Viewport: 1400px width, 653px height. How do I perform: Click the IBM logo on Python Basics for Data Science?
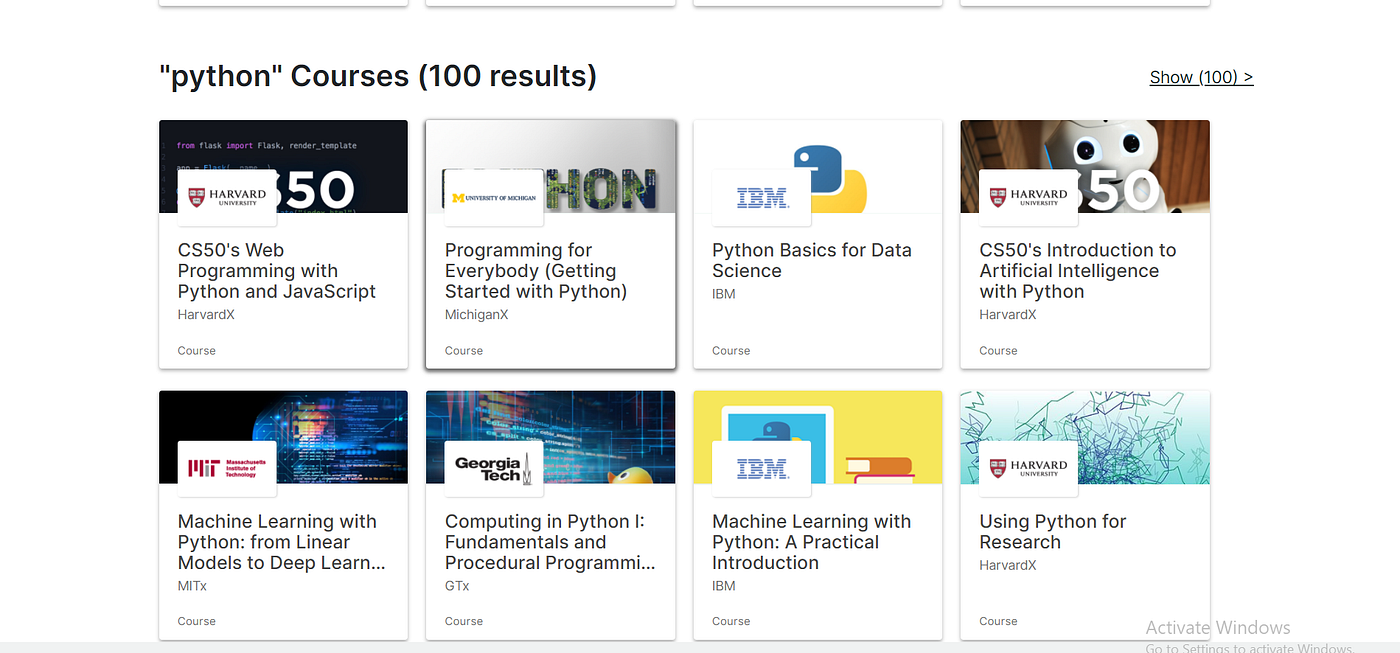pyautogui.click(x=761, y=197)
